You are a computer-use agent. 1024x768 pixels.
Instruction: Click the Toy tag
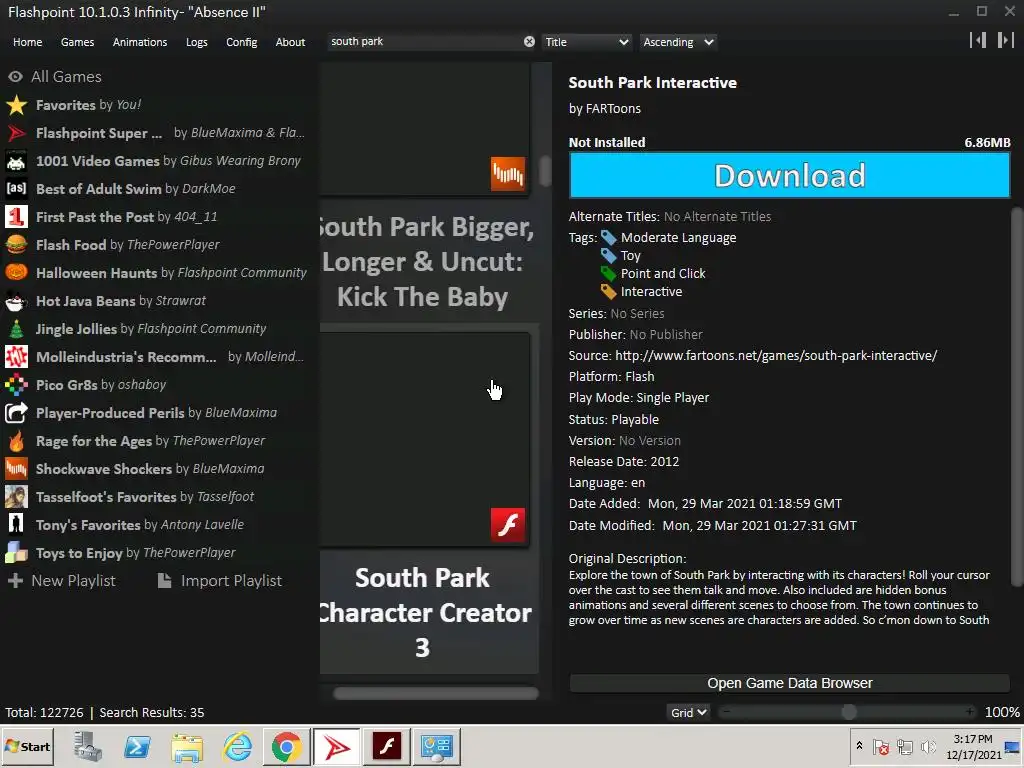click(630, 255)
